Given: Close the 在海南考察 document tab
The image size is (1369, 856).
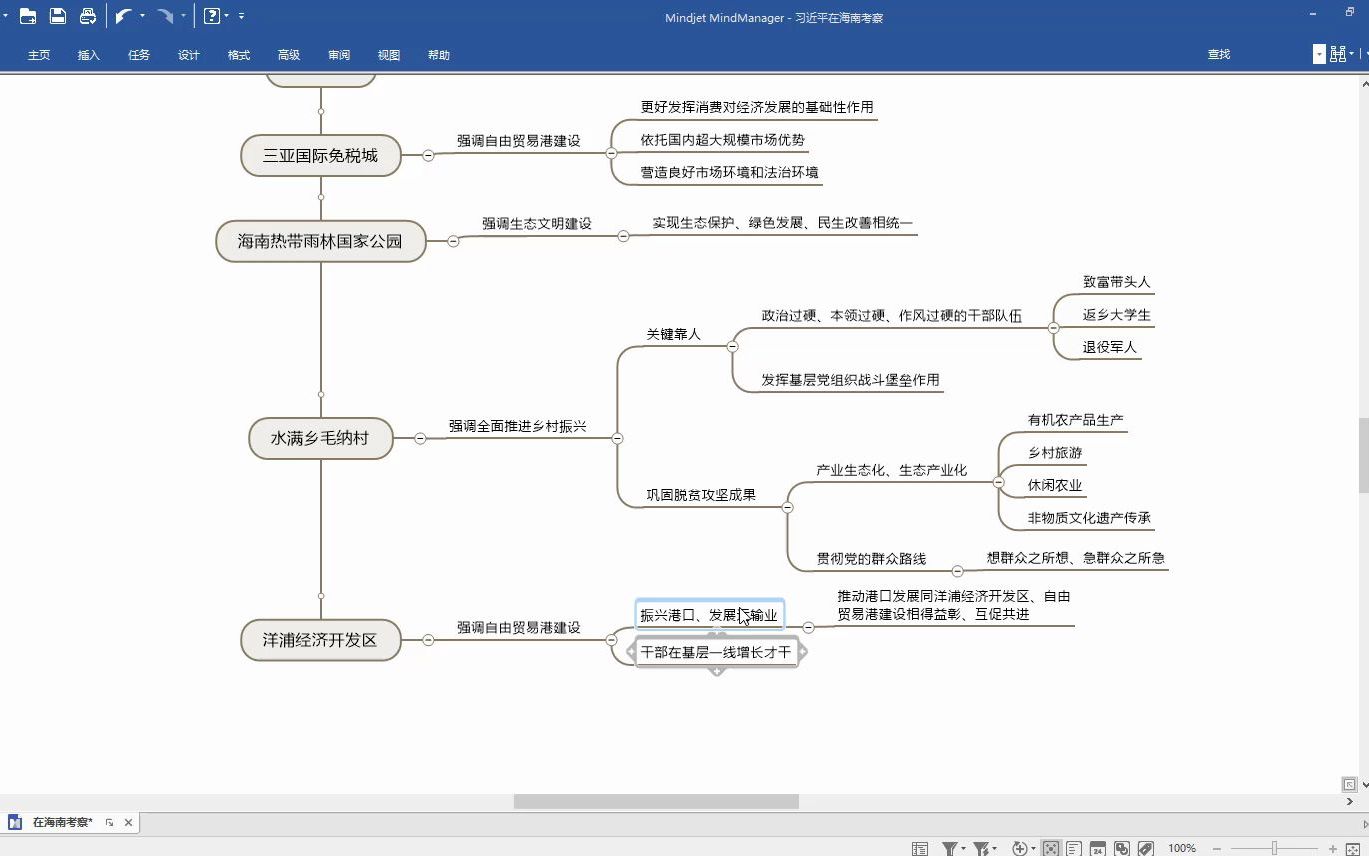Looking at the screenshot, I should pos(128,823).
